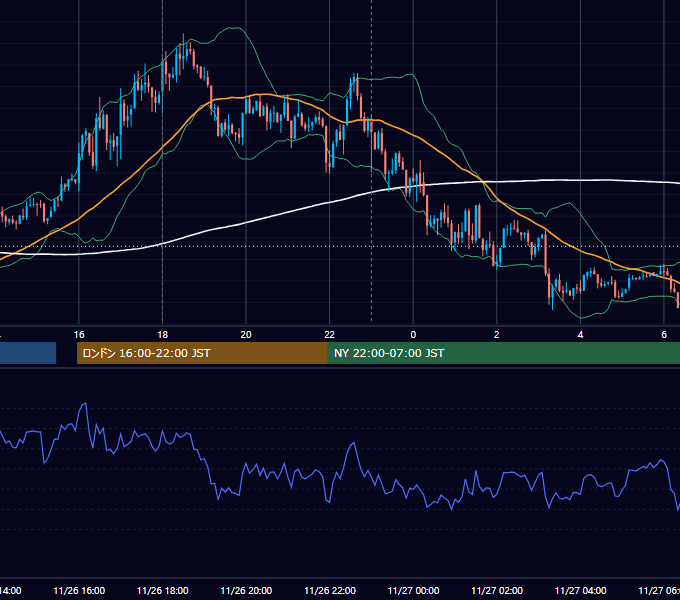Click the candlestick low before 04:00
The height and width of the screenshot is (600, 680).
552,295
